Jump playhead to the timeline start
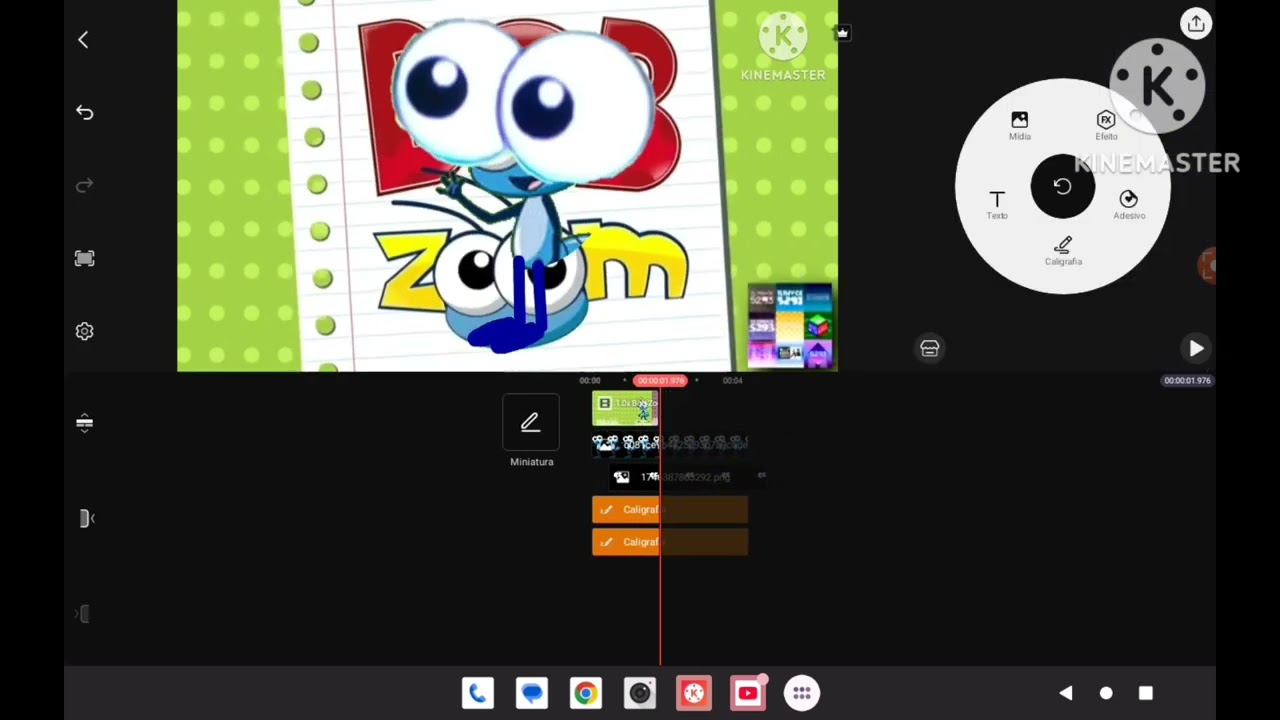1280x720 pixels. pos(86,518)
